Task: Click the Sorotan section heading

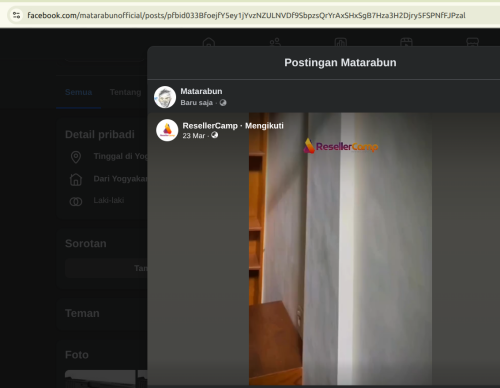Action: (86, 244)
